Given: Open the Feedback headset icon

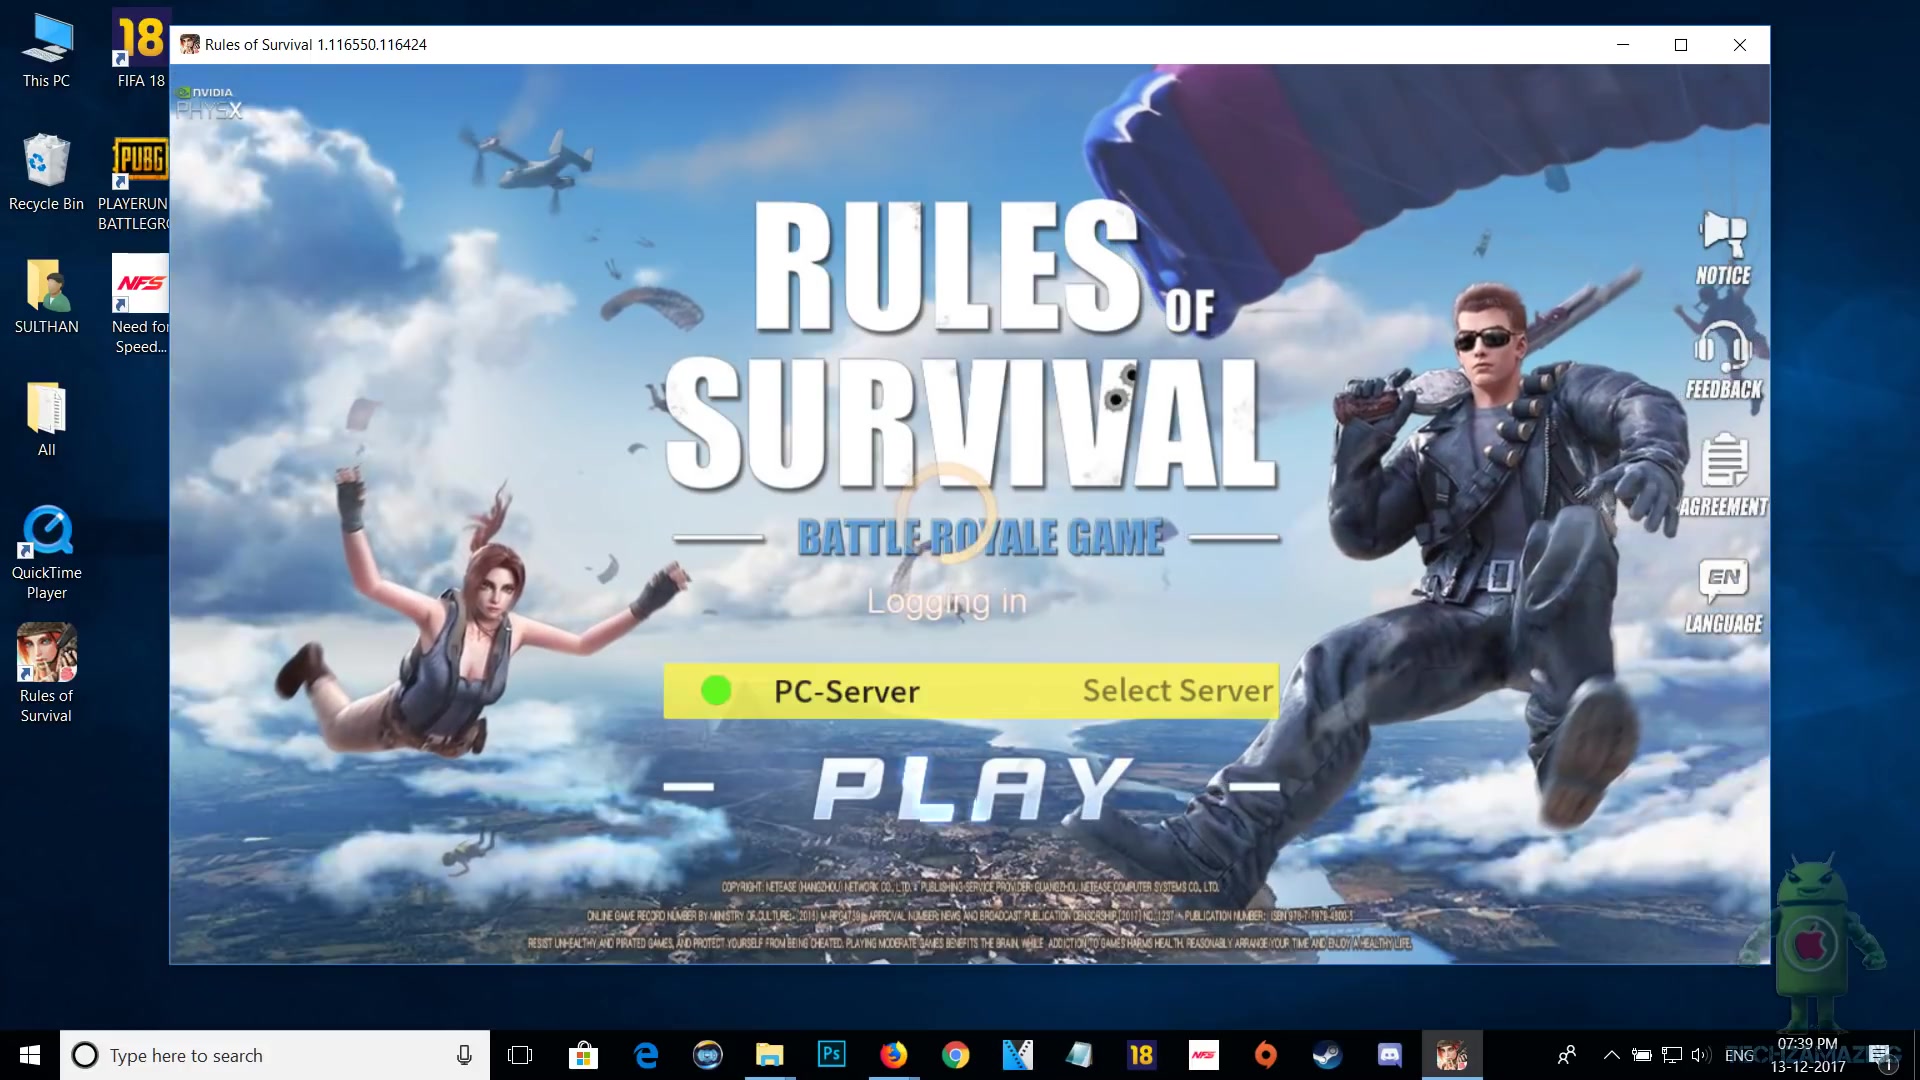Looking at the screenshot, I should click(x=1723, y=347).
